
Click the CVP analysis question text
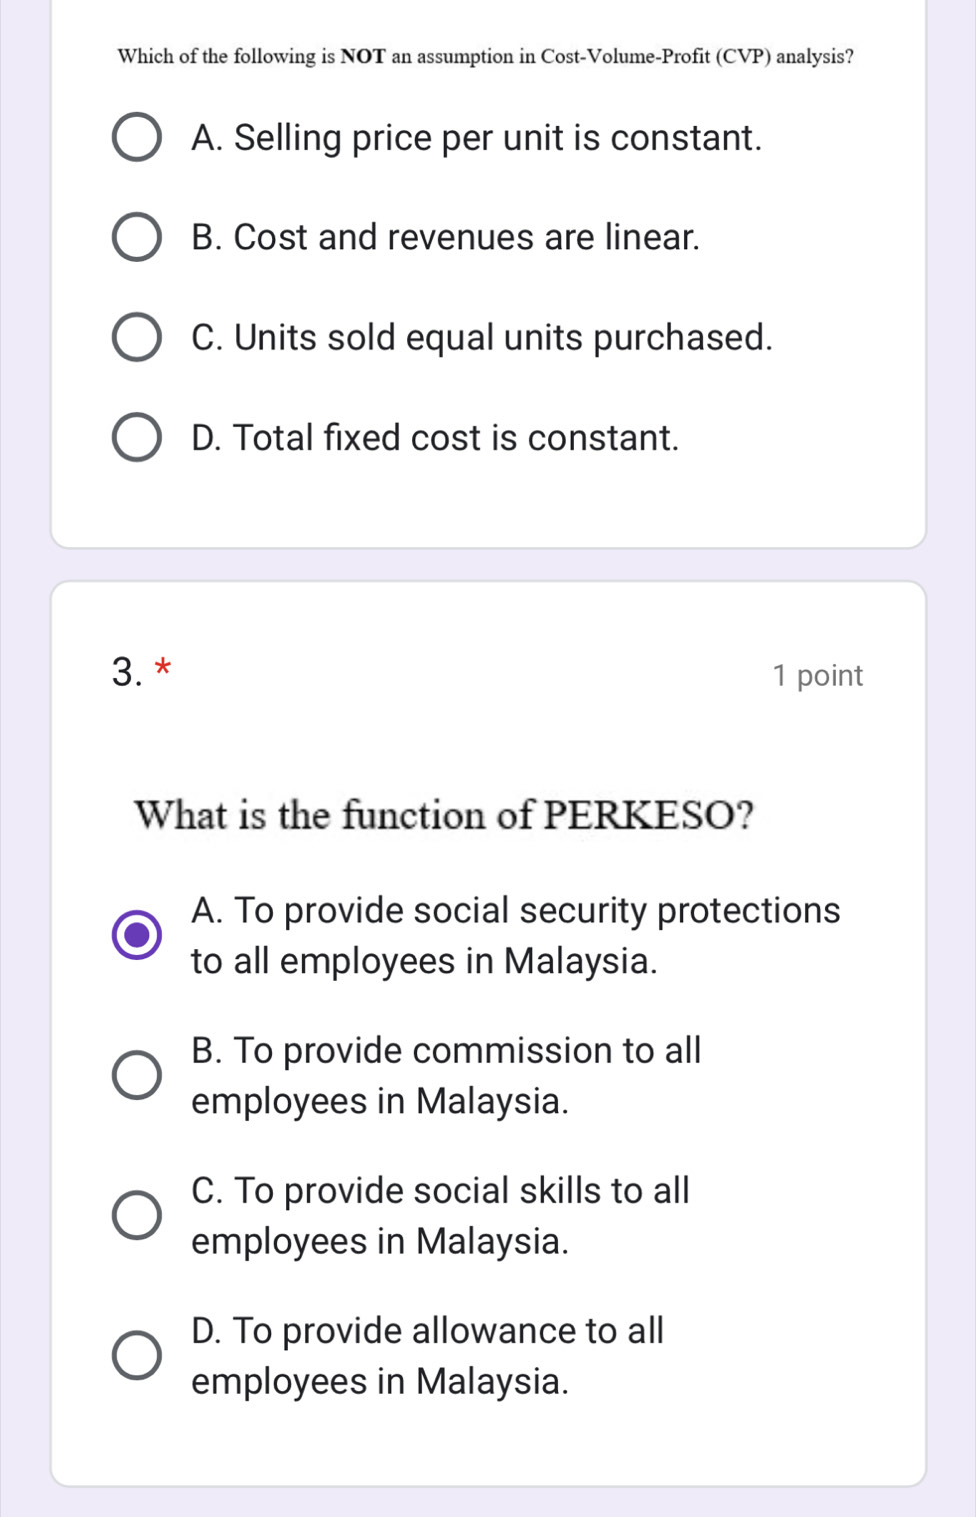click(485, 57)
